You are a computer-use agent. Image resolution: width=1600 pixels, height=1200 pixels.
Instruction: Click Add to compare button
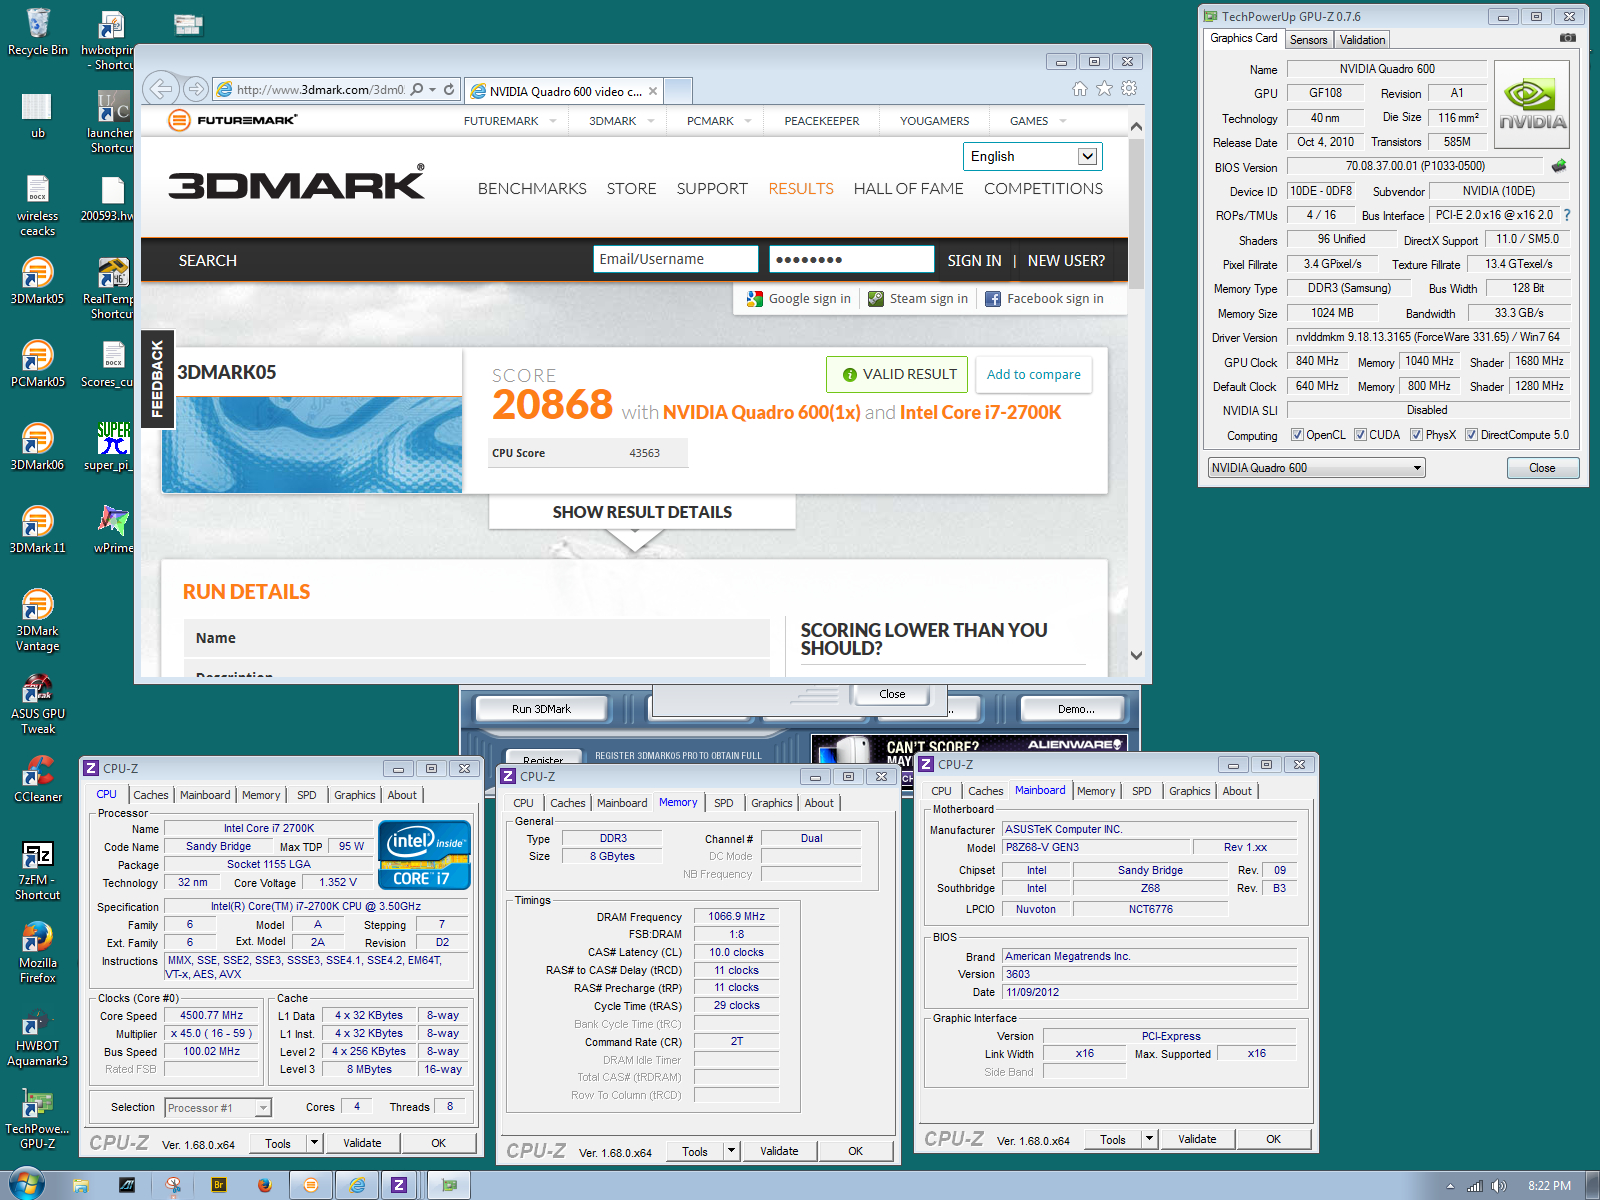coord(1033,374)
